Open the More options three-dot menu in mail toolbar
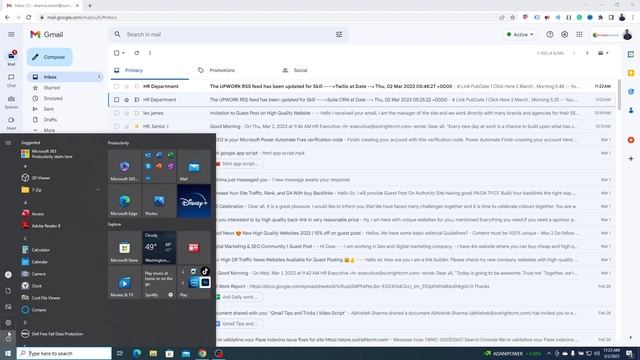The height and width of the screenshot is (360, 640). 150,53
